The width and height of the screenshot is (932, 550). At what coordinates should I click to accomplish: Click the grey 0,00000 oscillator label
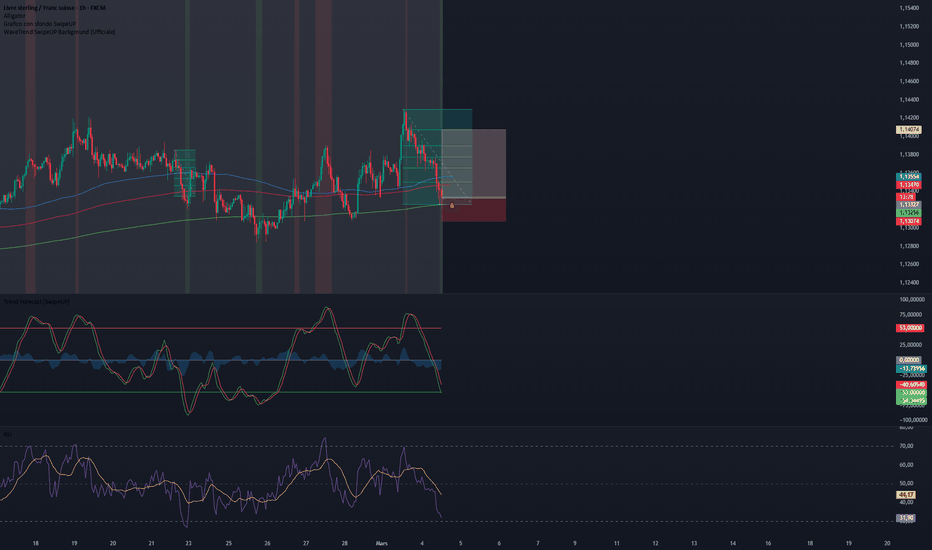click(x=909, y=360)
